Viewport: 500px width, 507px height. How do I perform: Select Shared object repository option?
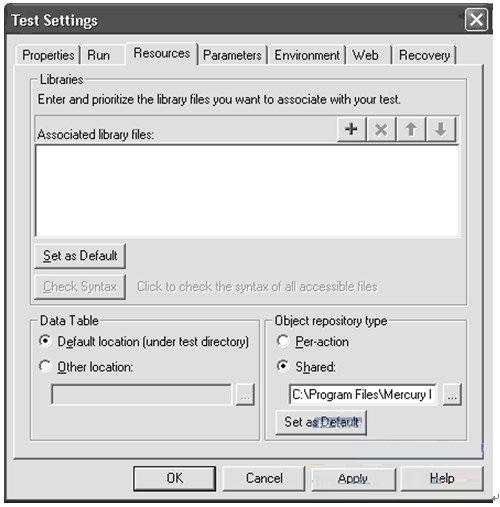[x=283, y=366]
